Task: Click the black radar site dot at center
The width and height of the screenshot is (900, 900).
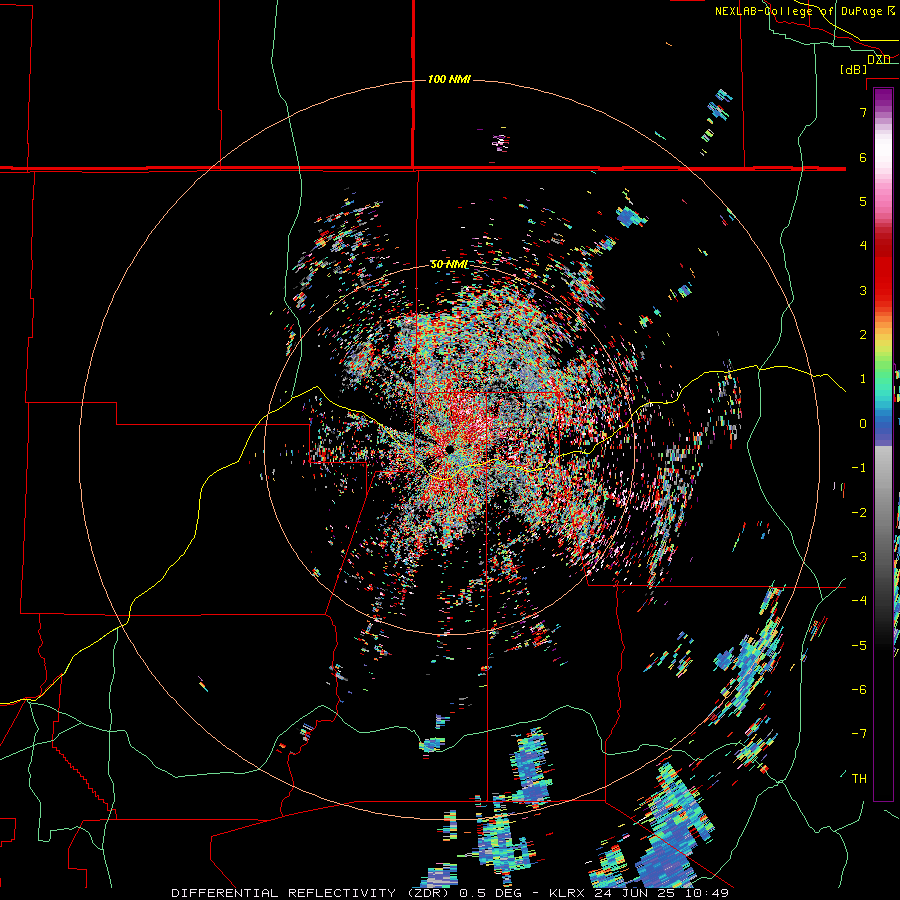Action: 449,449
